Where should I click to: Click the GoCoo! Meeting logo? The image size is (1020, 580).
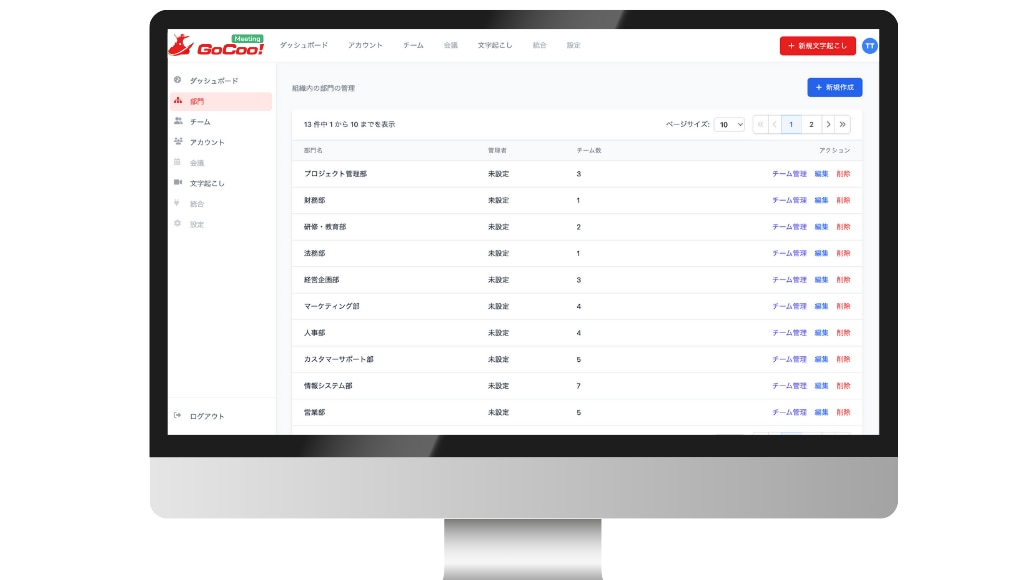(216, 46)
